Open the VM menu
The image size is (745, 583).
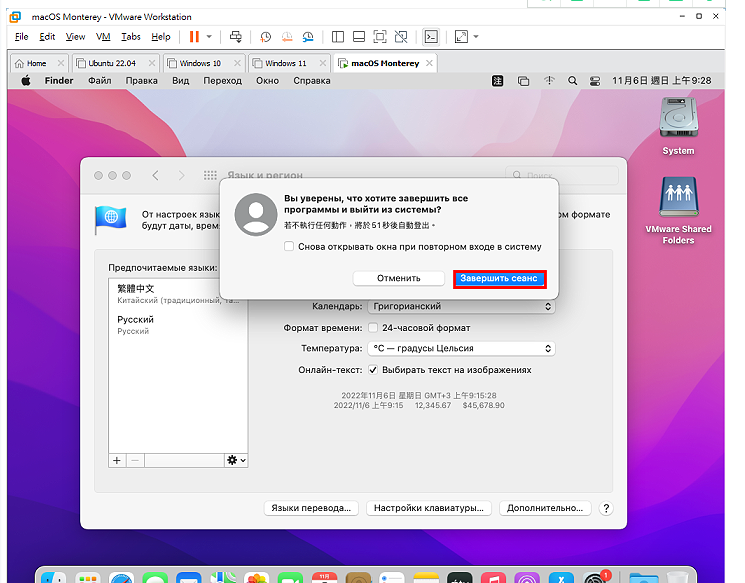click(103, 37)
